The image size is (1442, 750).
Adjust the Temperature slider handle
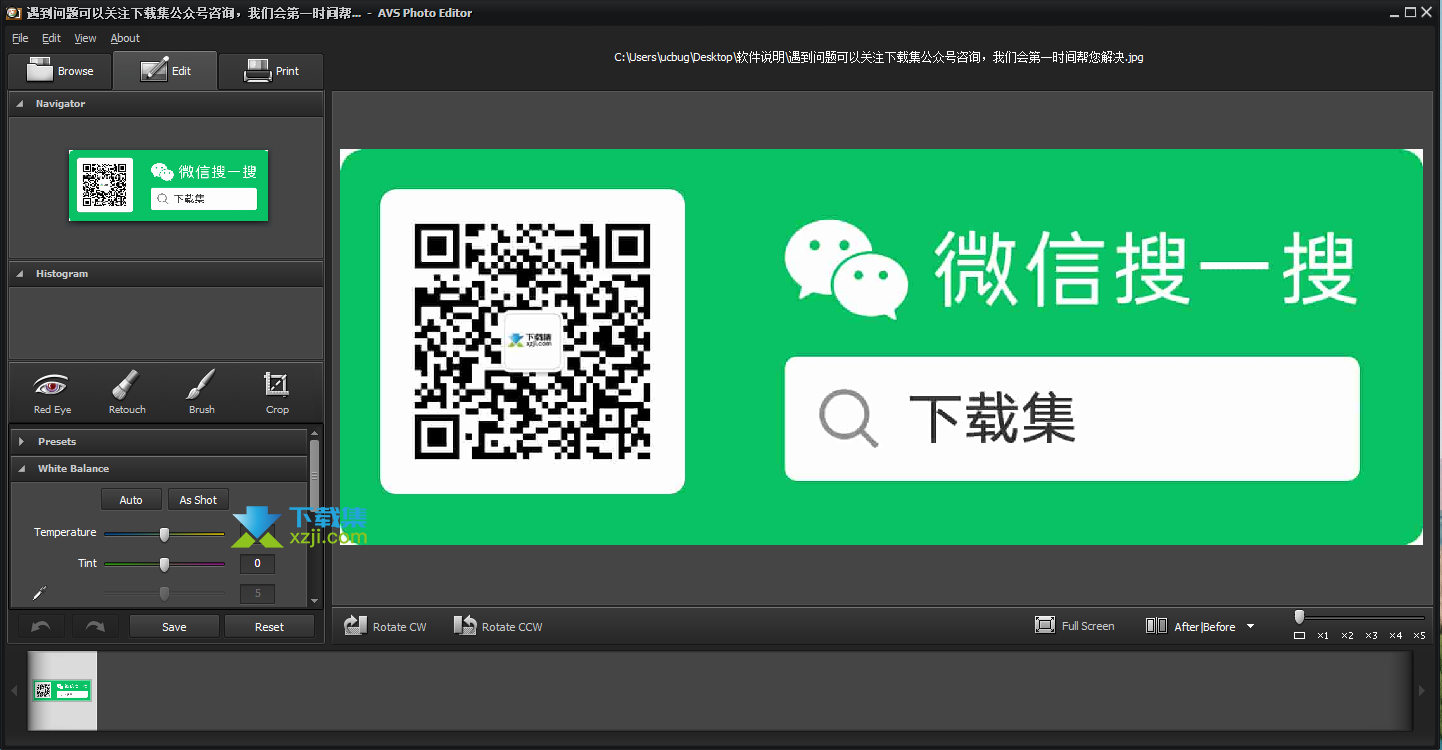(164, 534)
